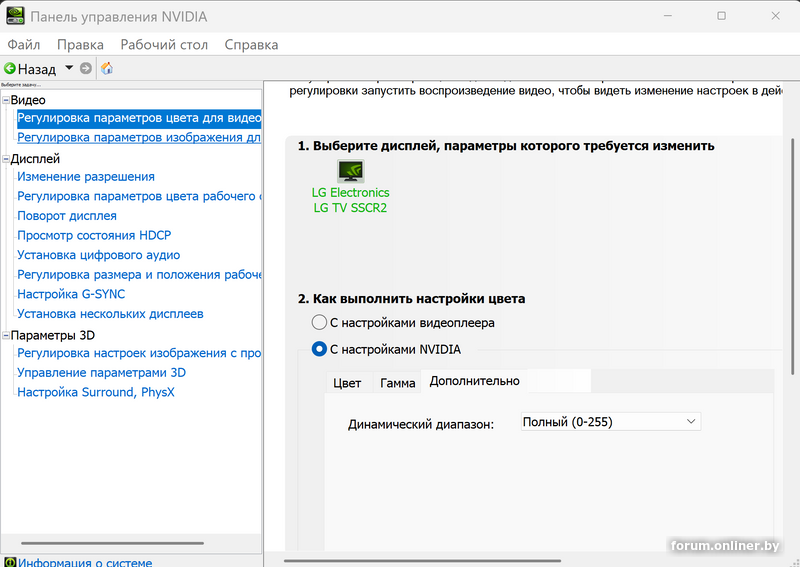Close the NVIDIA control panel window
Screen dimensions: 800x567
[776, 16]
